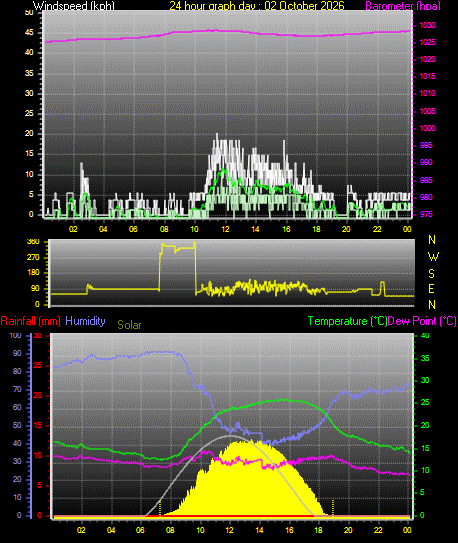Click the 1030 barometer axis value

click(428, 25)
